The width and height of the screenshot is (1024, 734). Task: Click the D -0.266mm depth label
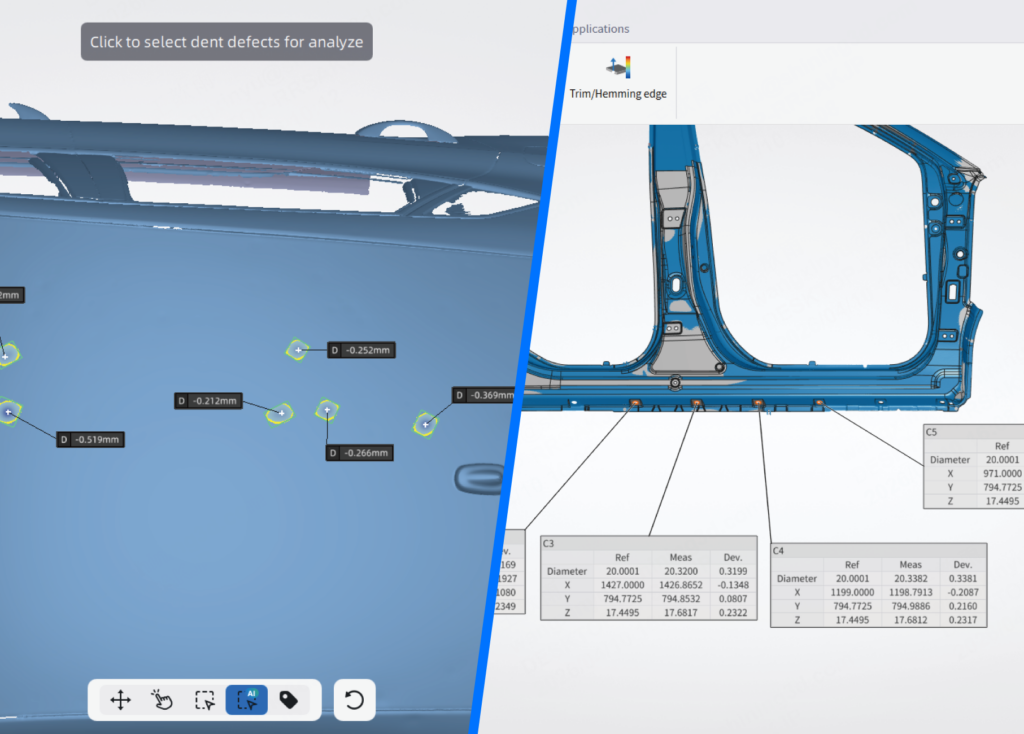[x=359, y=453]
